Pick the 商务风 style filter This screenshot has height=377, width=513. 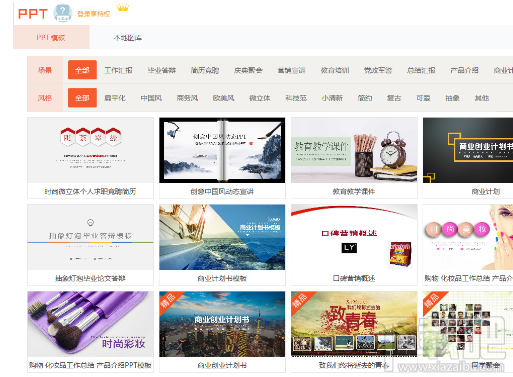tap(187, 98)
